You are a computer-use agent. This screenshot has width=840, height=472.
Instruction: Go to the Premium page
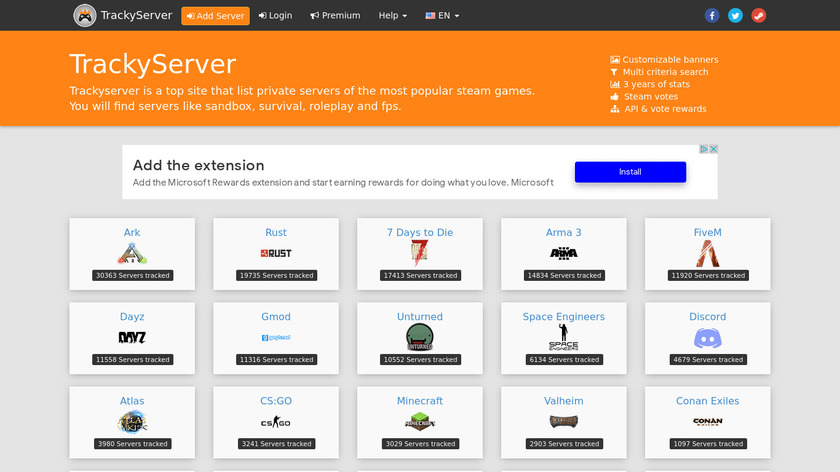pyautogui.click(x=335, y=16)
